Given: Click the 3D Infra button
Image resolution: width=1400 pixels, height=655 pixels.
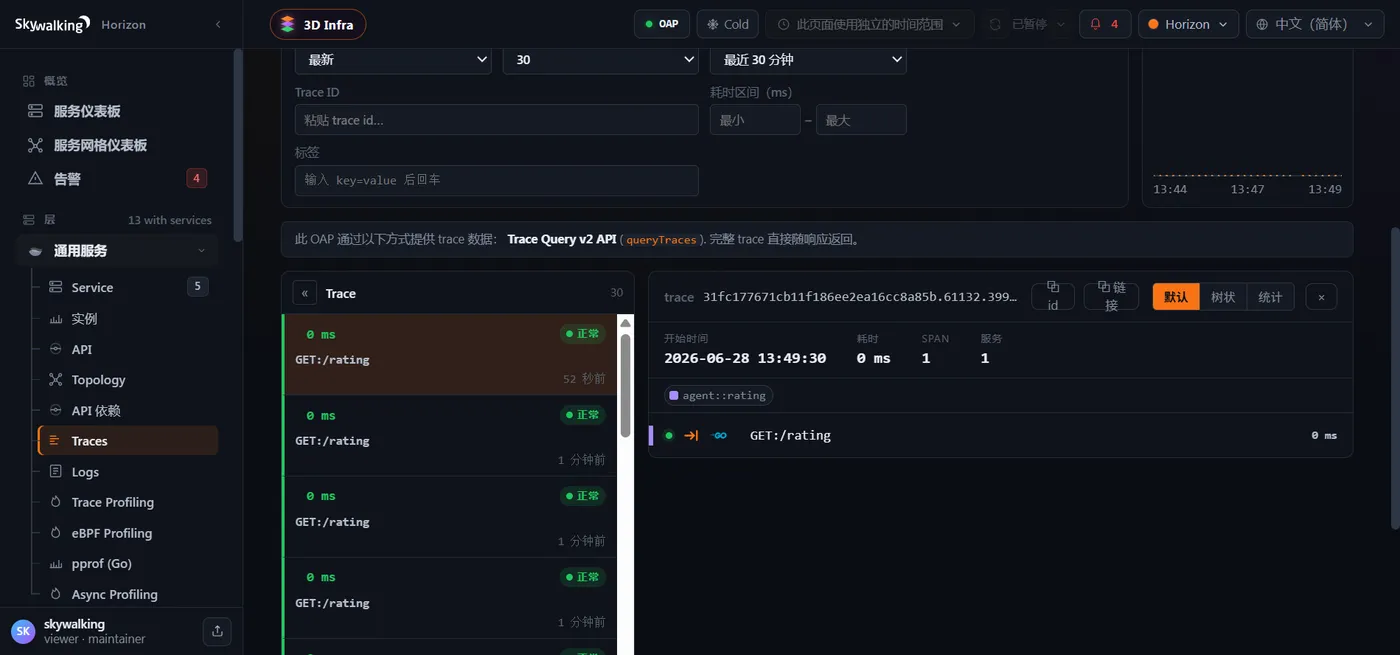Looking at the screenshot, I should [x=318, y=24].
